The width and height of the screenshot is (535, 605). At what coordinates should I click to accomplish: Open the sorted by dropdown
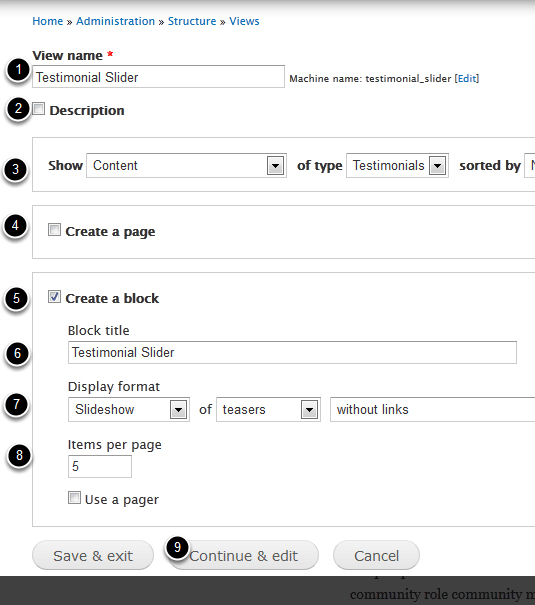click(530, 166)
